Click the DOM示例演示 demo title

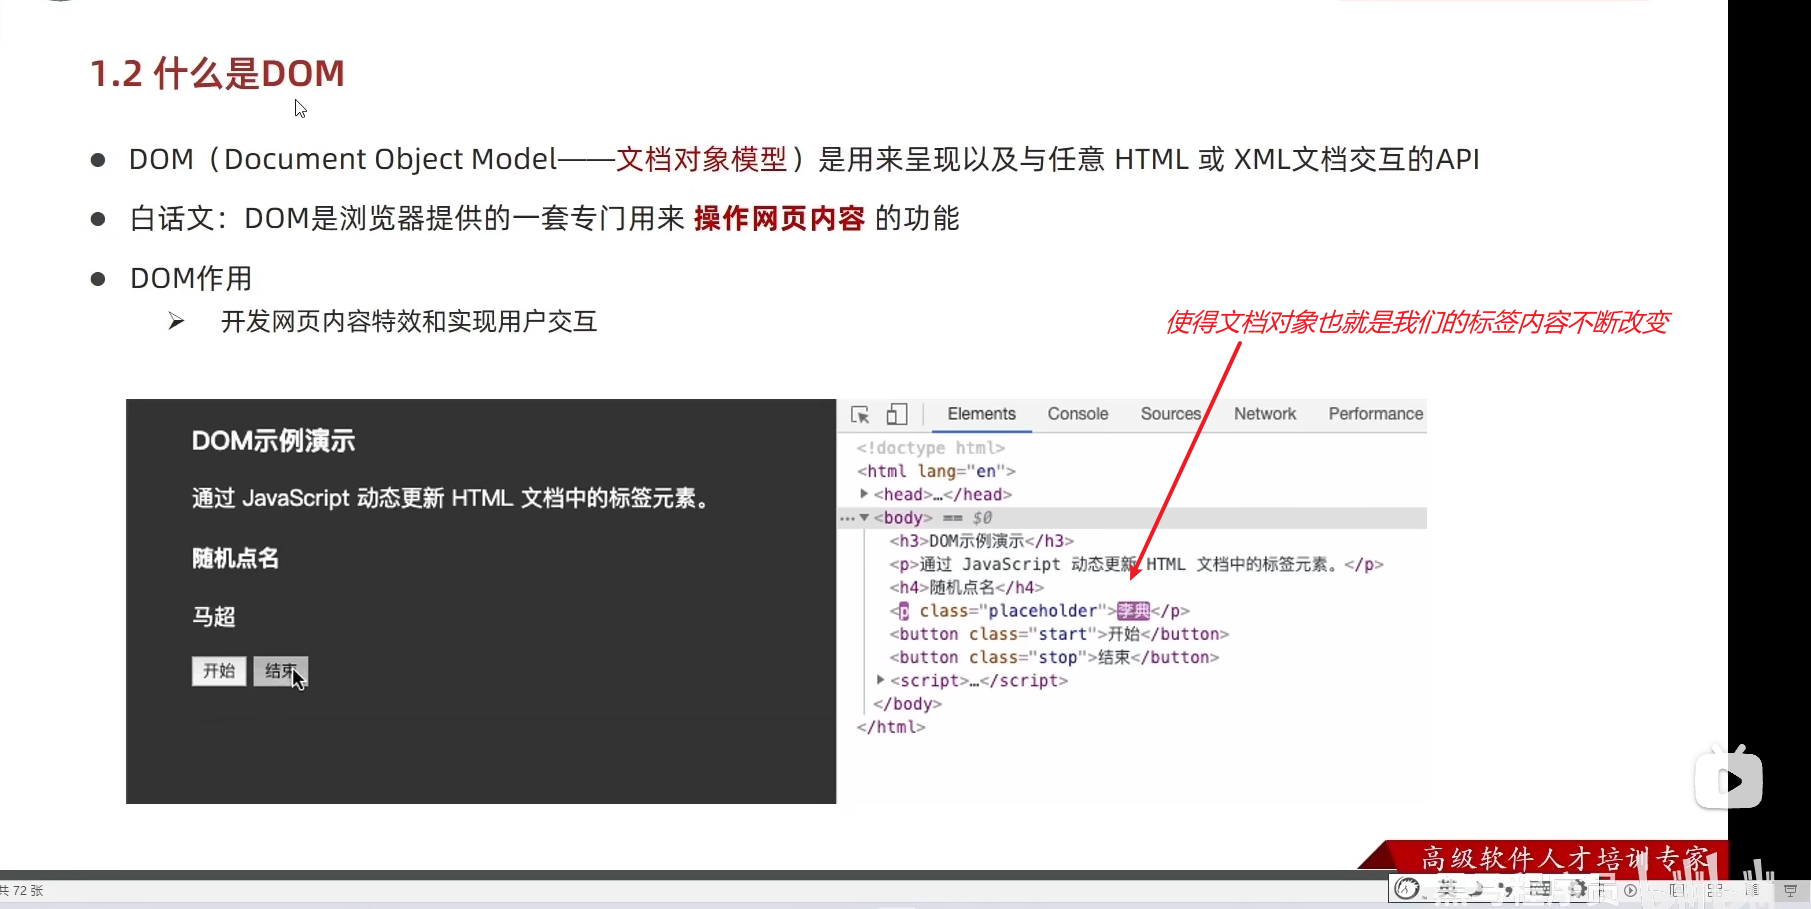pos(273,441)
